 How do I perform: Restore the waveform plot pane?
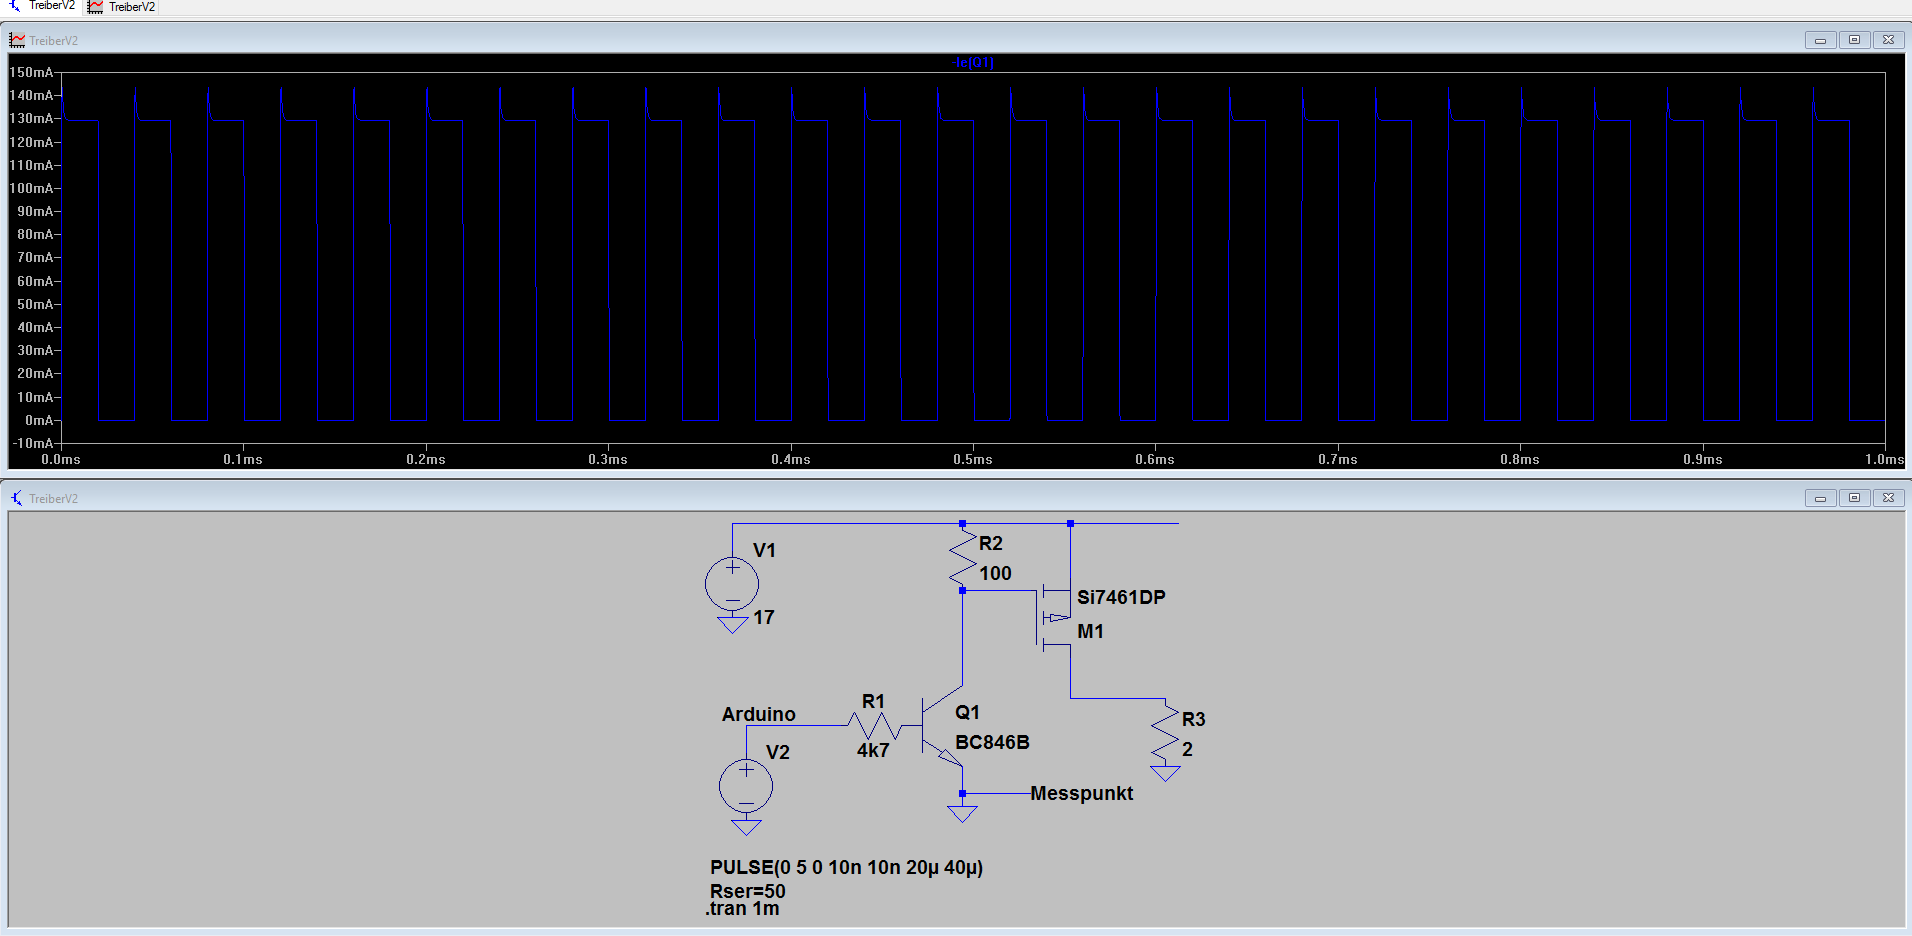(1854, 40)
